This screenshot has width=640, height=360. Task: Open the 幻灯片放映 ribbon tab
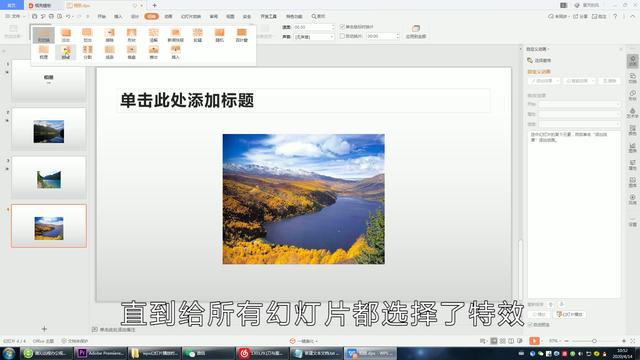(x=191, y=16)
